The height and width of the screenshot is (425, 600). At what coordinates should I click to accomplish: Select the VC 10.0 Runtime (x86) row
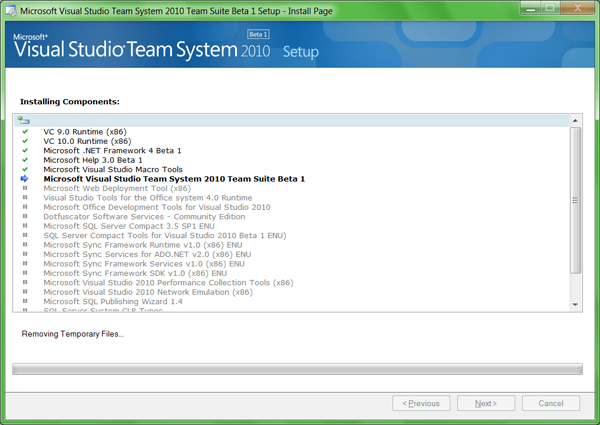[x=87, y=141]
